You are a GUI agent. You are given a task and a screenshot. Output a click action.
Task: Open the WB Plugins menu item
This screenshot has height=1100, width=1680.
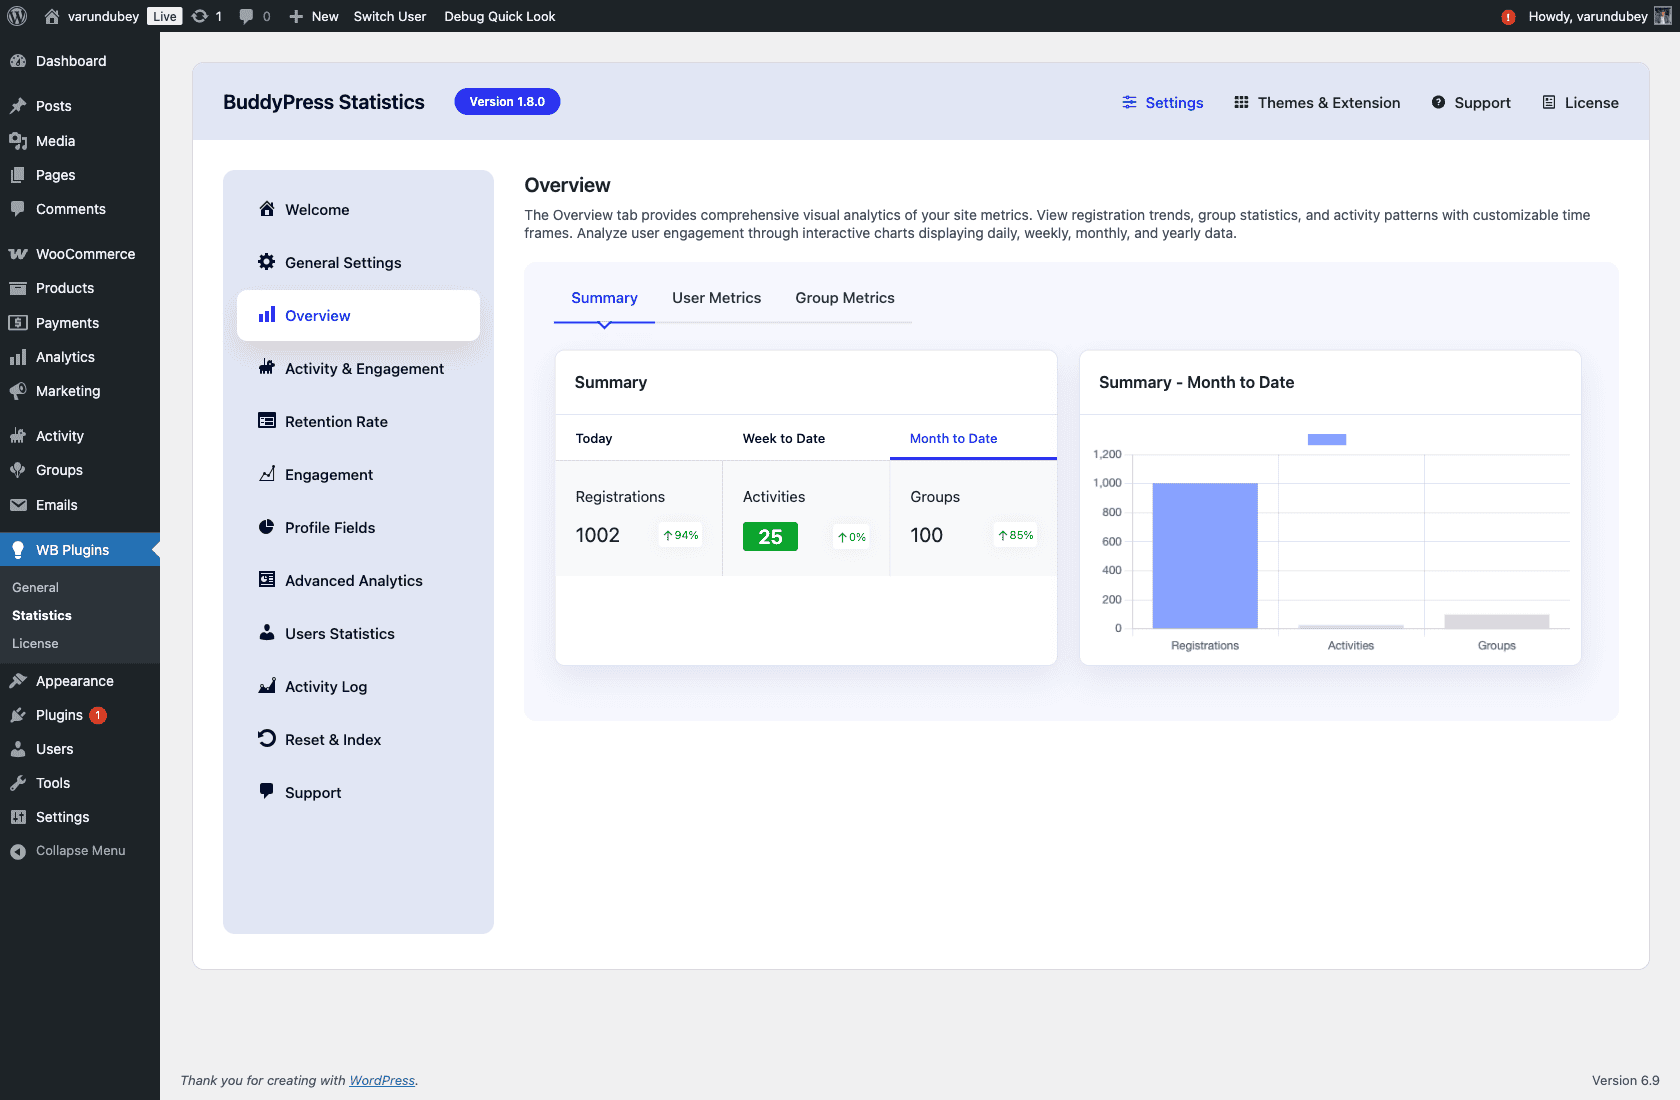[72, 549]
